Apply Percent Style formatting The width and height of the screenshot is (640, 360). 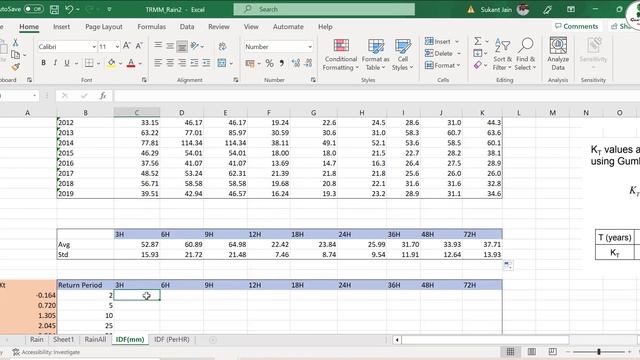point(269,63)
